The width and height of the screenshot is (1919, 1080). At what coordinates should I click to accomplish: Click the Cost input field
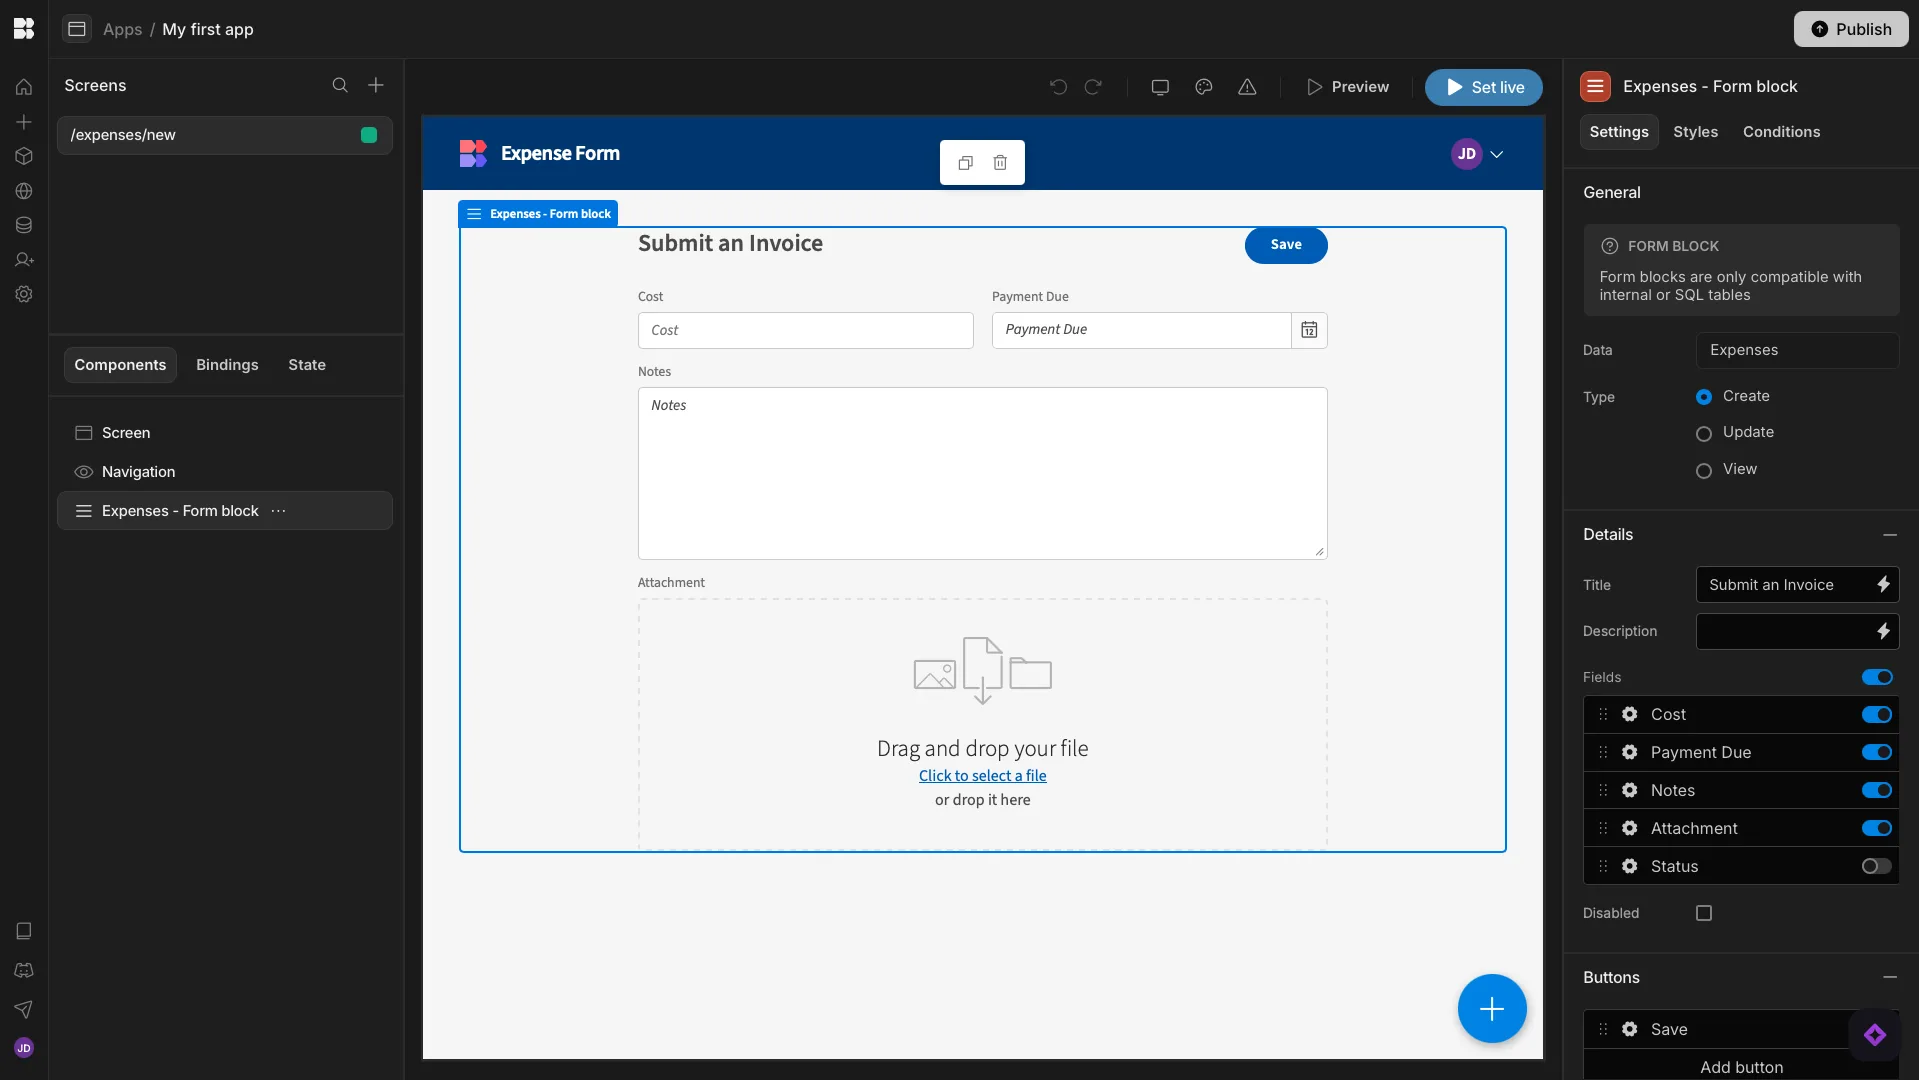[x=805, y=330]
